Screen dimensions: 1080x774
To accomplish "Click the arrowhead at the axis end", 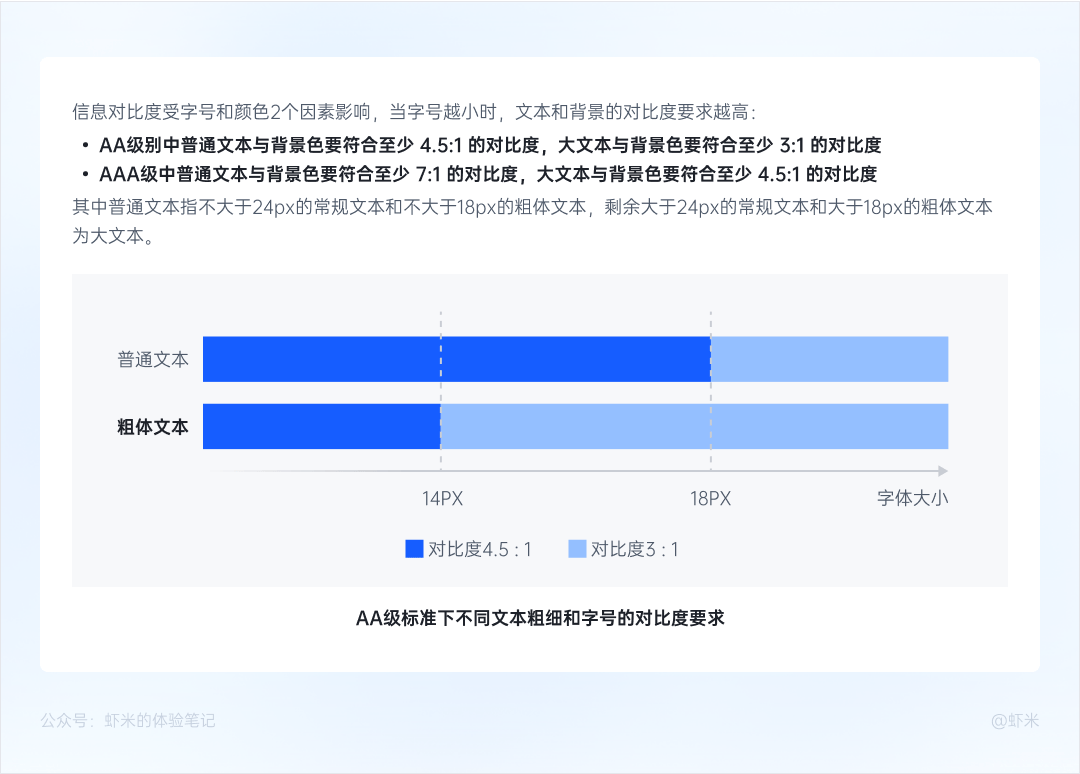I will click(x=943, y=471).
